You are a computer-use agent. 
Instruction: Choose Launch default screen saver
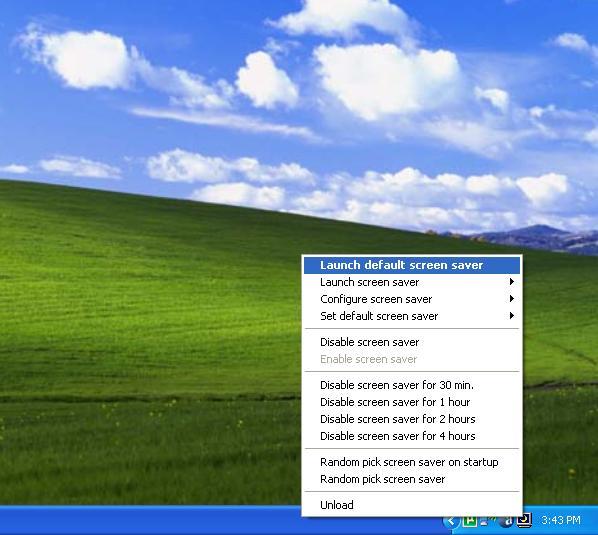pyautogui.click(x=412, y=265)
